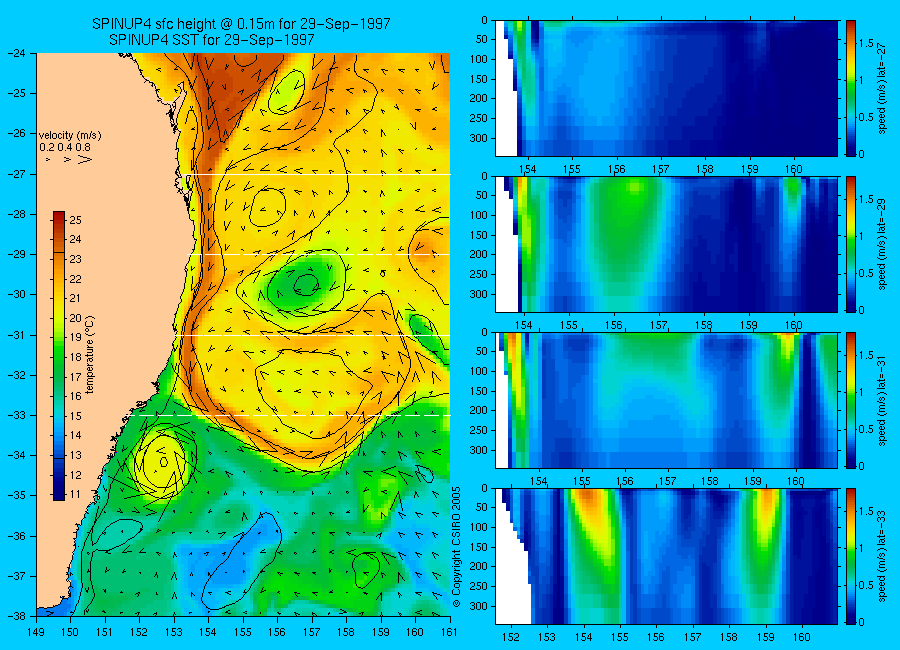Click the '-24' latitude tick on the map
Screen dimensions: 900x650
click(x=17, y=53)
